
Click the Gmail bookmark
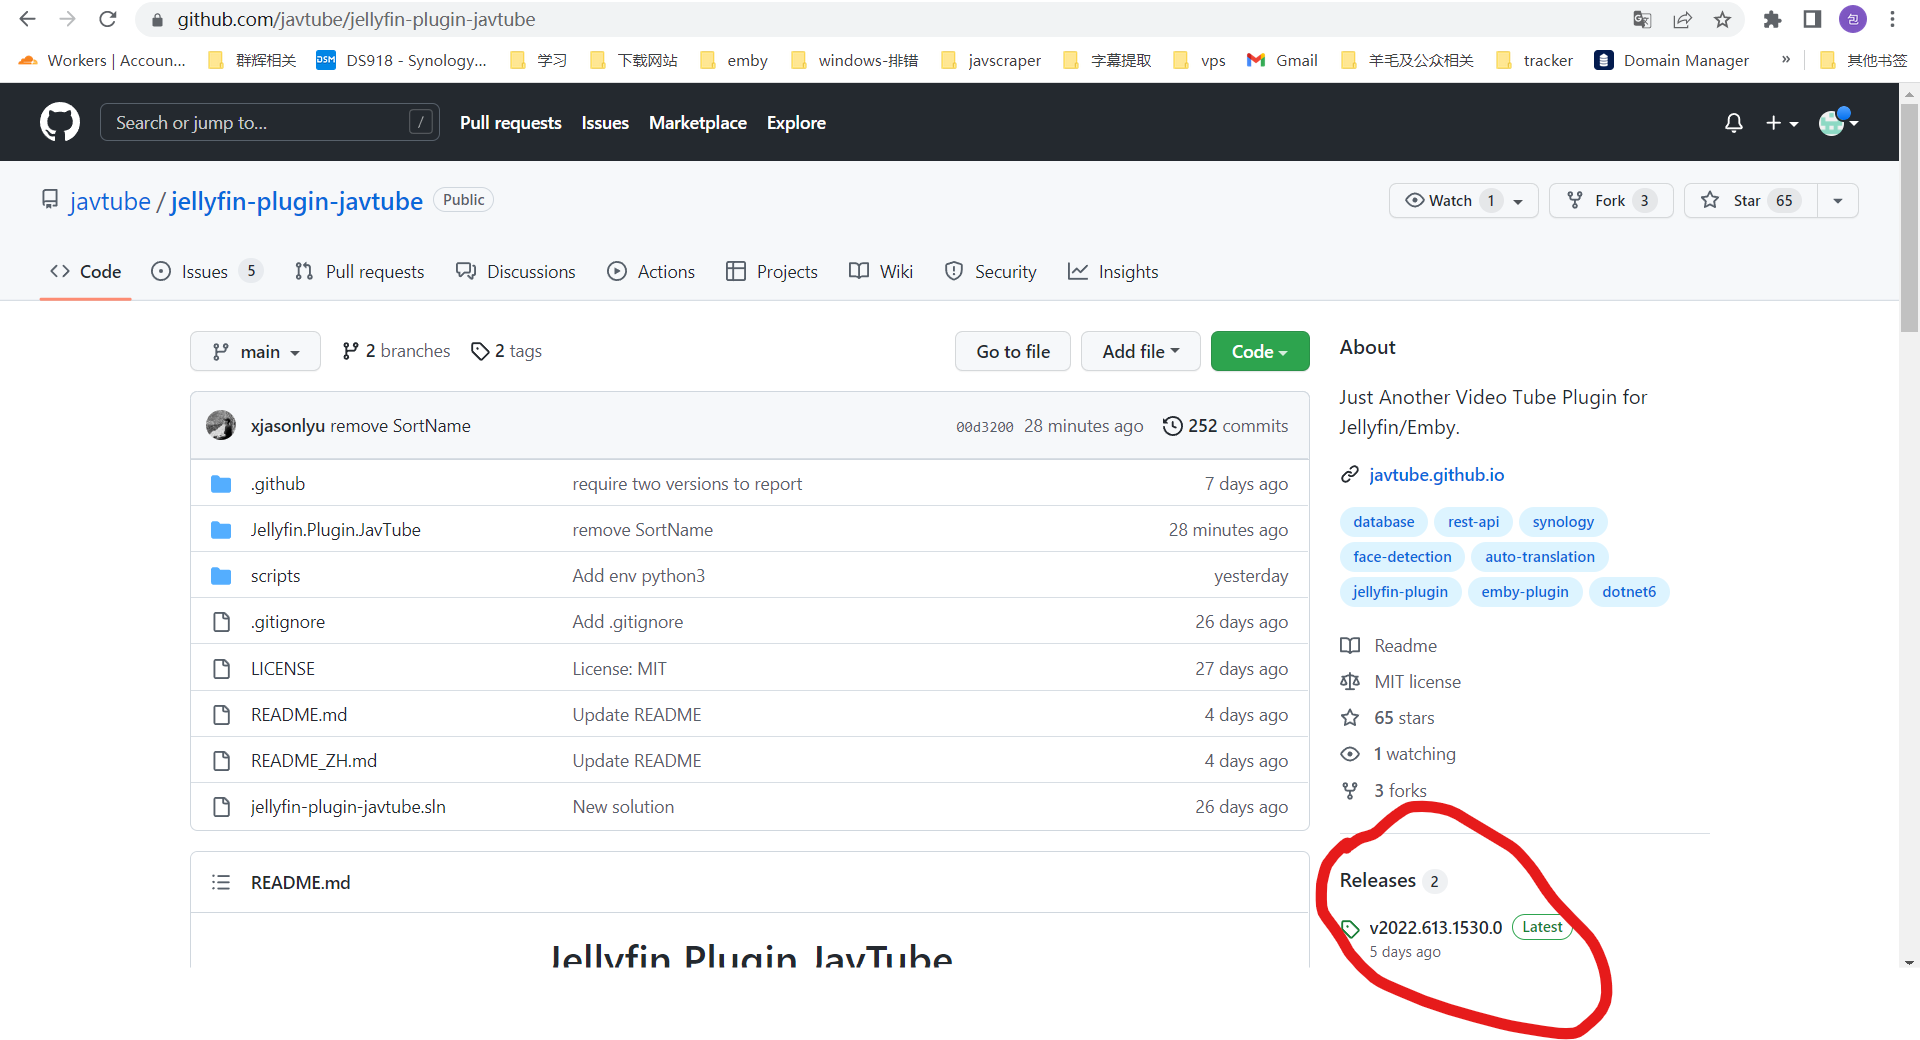click(x=1283, y=60)
